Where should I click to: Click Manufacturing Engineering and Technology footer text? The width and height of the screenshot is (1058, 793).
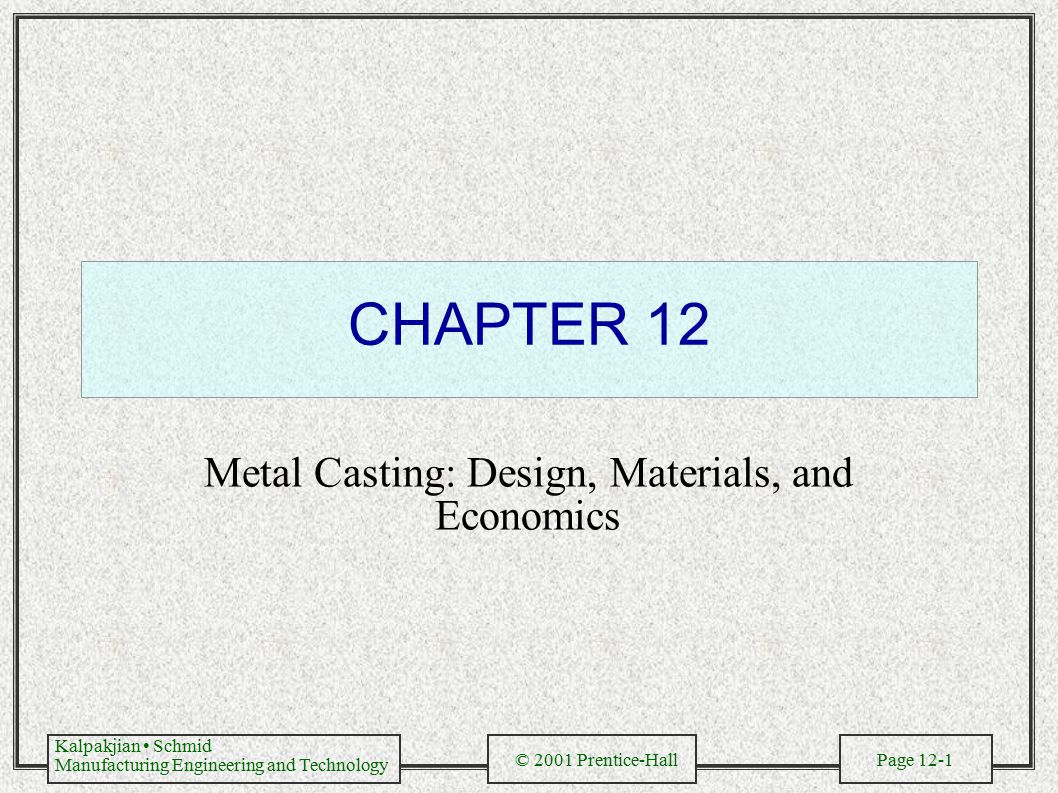click(221, 765)
